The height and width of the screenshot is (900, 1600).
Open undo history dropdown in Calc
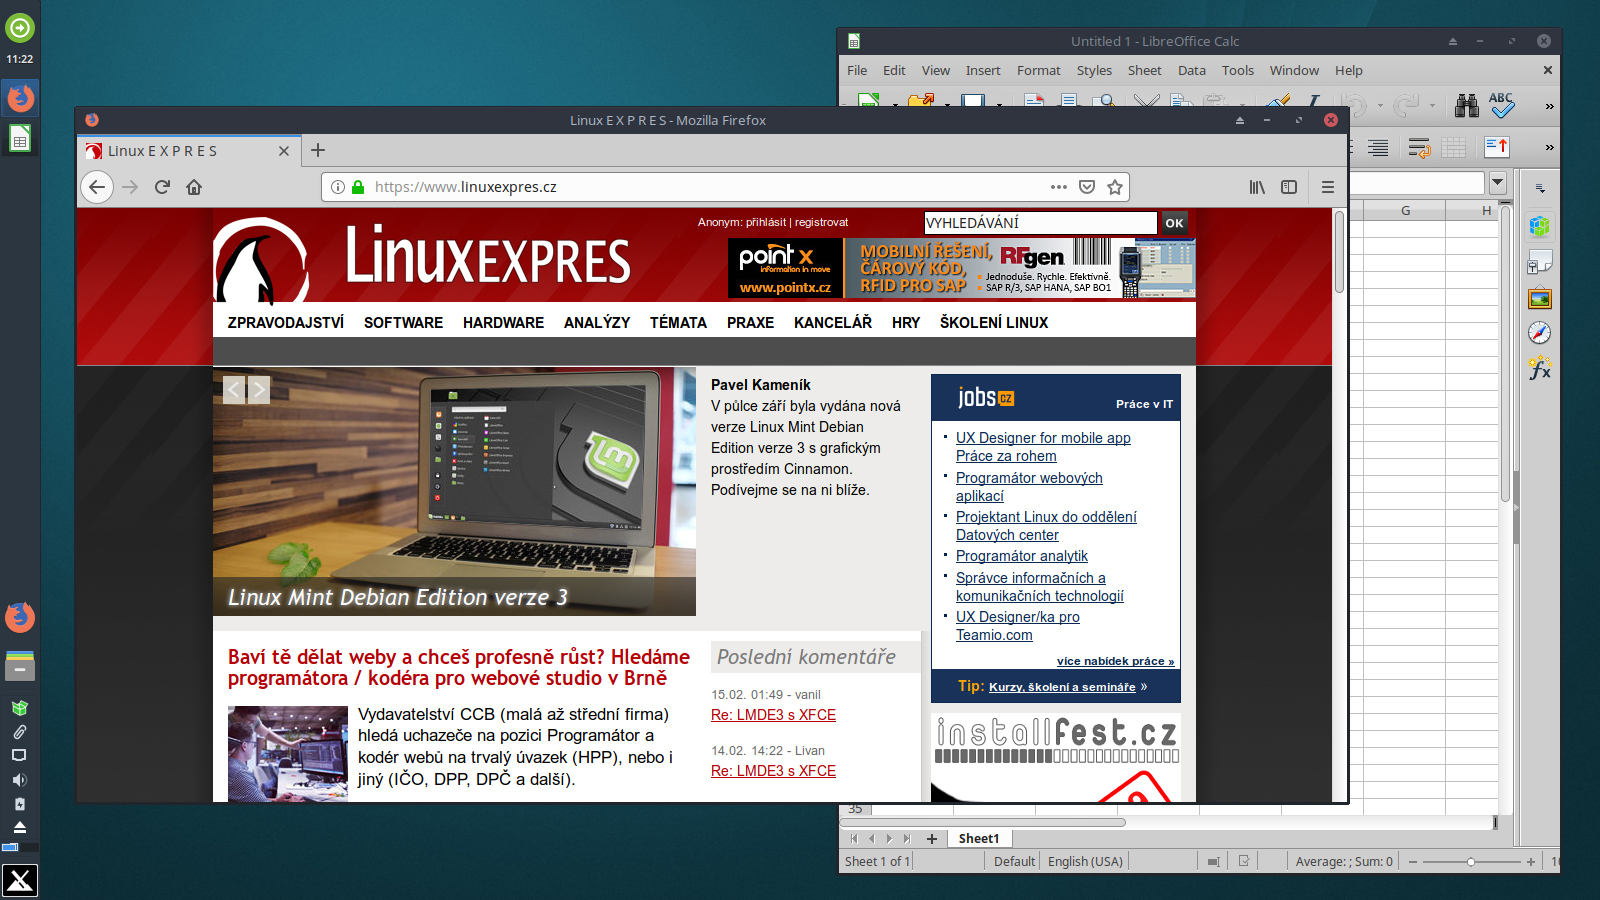coord(1380,106)
